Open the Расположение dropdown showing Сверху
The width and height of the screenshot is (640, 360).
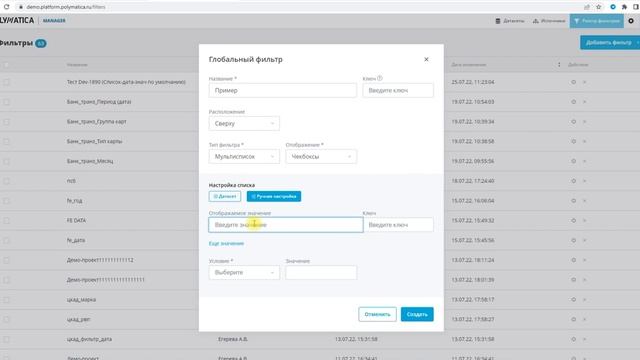[244, 123]
